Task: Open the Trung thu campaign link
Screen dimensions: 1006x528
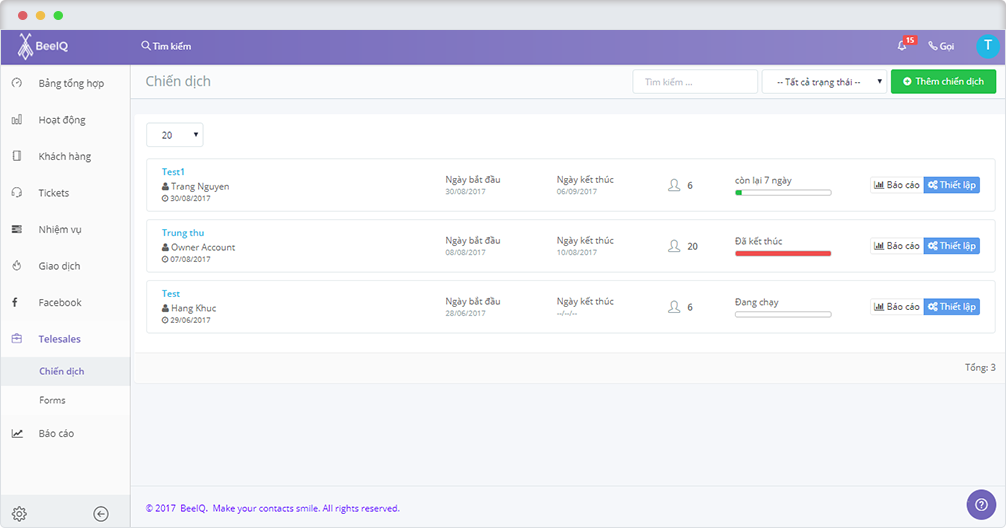Action: pyautogui.click(x=183, y=233)
